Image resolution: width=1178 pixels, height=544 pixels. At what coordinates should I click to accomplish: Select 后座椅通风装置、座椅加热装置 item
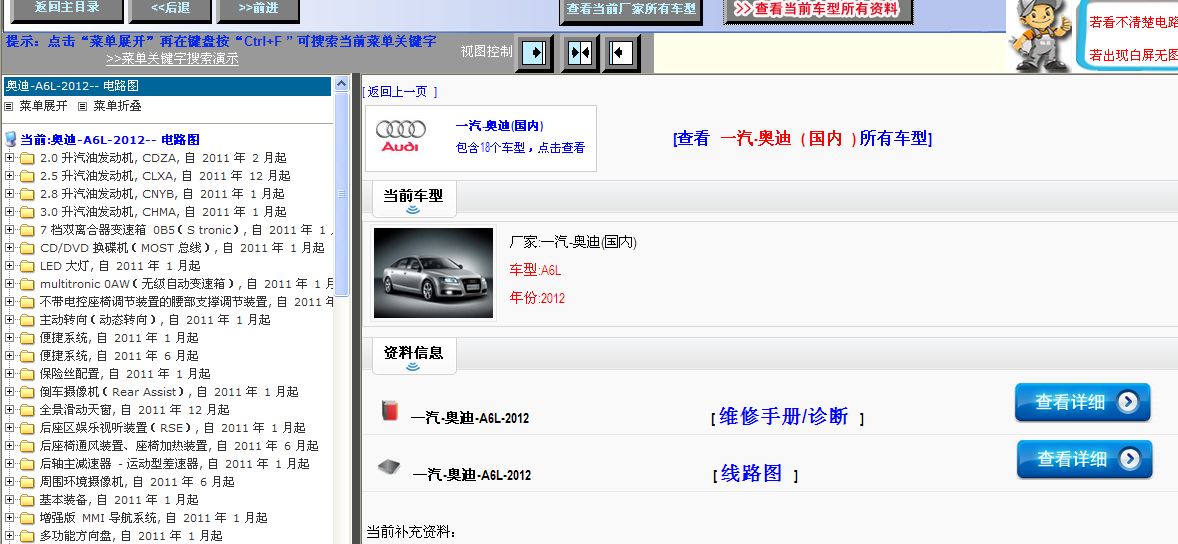tap(179, 446)
